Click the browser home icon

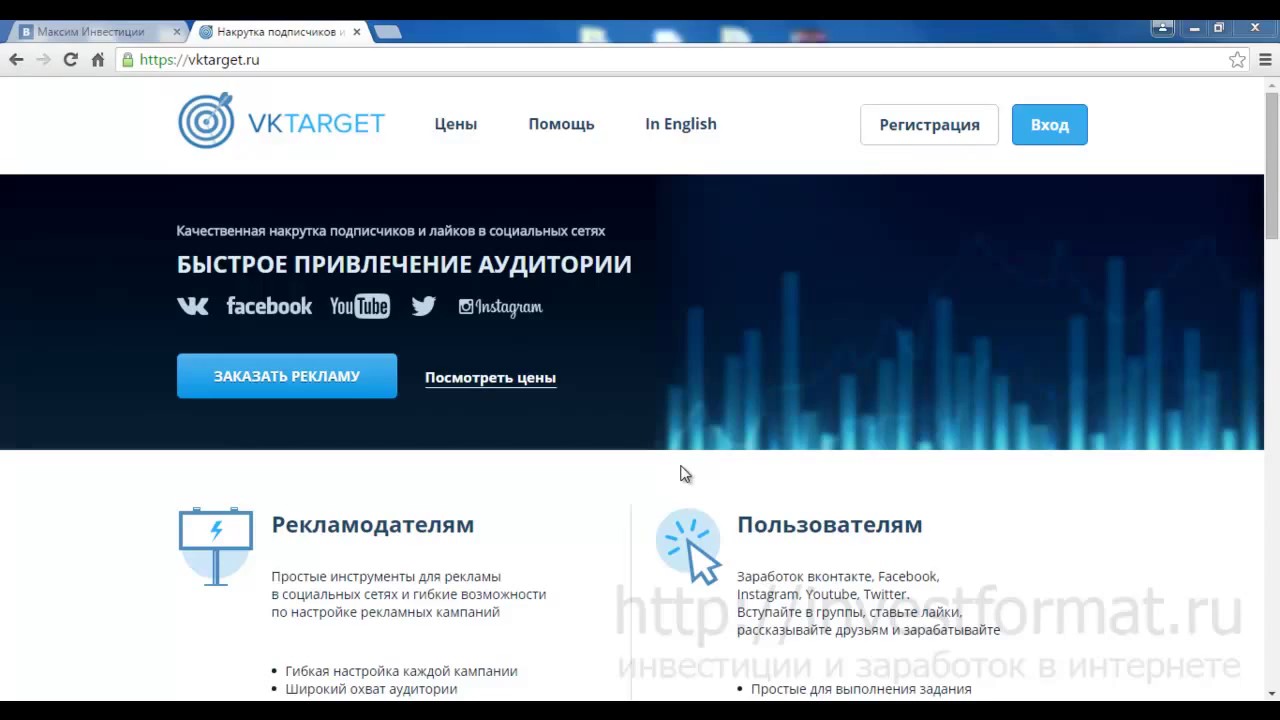97,60
